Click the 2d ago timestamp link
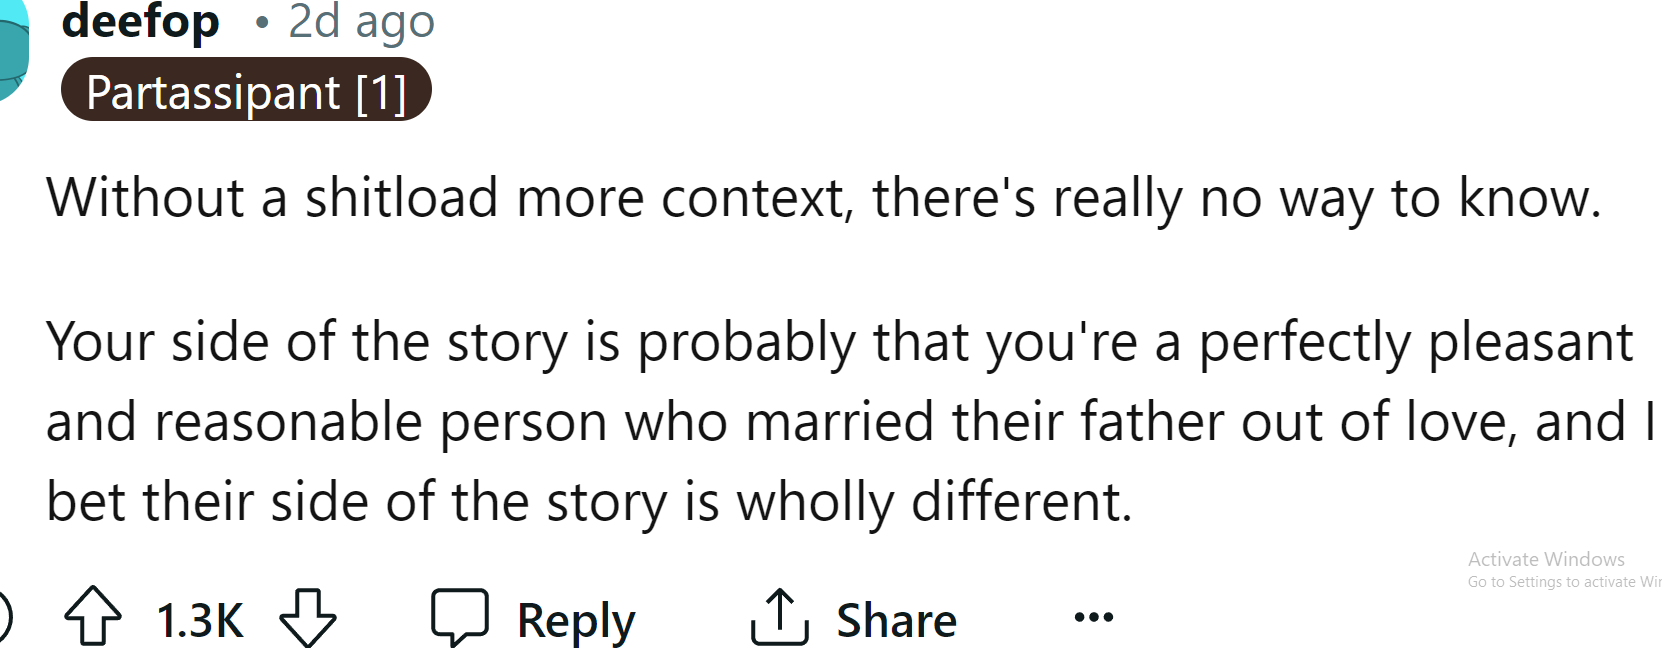 pyautogui.click(x=360, y=22)
